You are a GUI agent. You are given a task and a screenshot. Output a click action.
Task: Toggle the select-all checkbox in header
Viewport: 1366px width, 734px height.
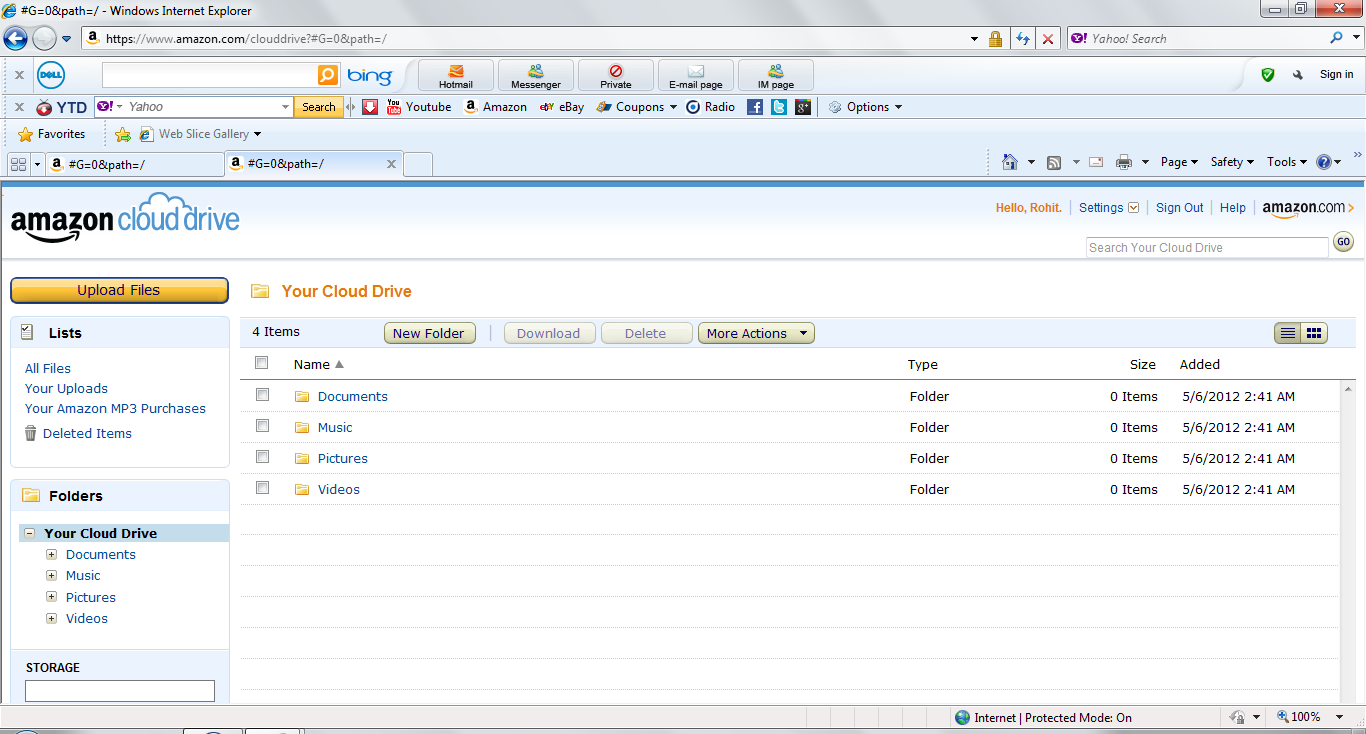pos(262,363)
